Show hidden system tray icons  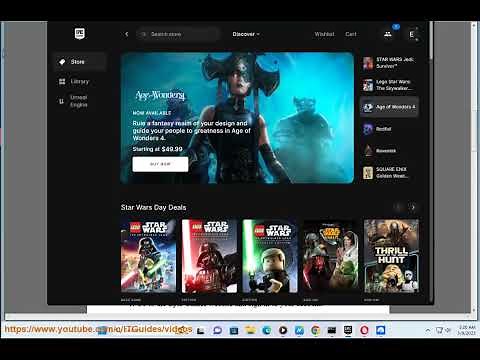click(x=428, y=330)
